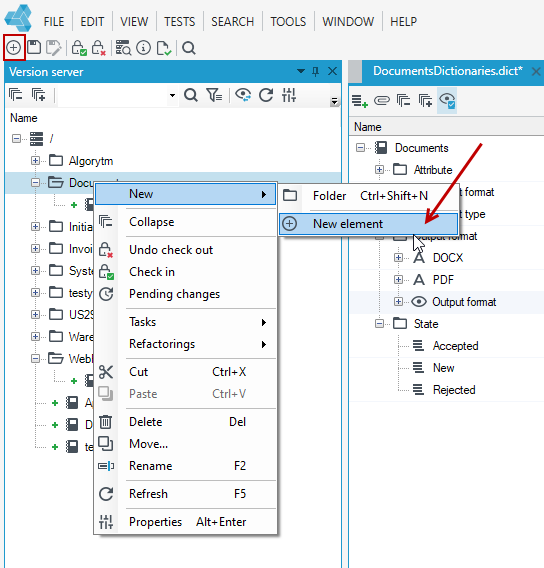
Task: Click the filter funnel icon in Version server
Action: [x=214, y=95]
